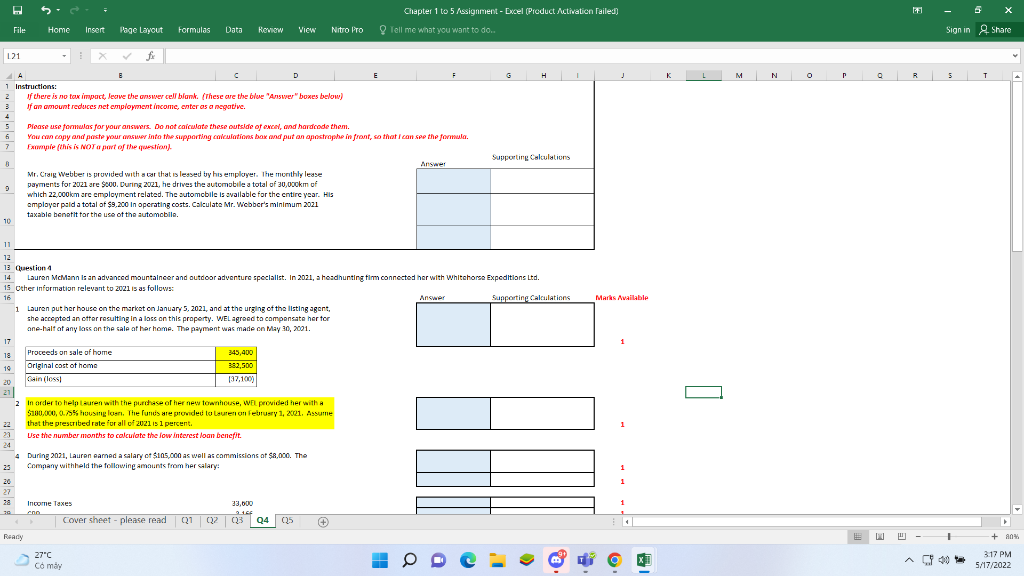Viewport: 1024px width, 576px height.
Task: Select cell containing Proceeds on sale of home
Action: coord(118,353)
